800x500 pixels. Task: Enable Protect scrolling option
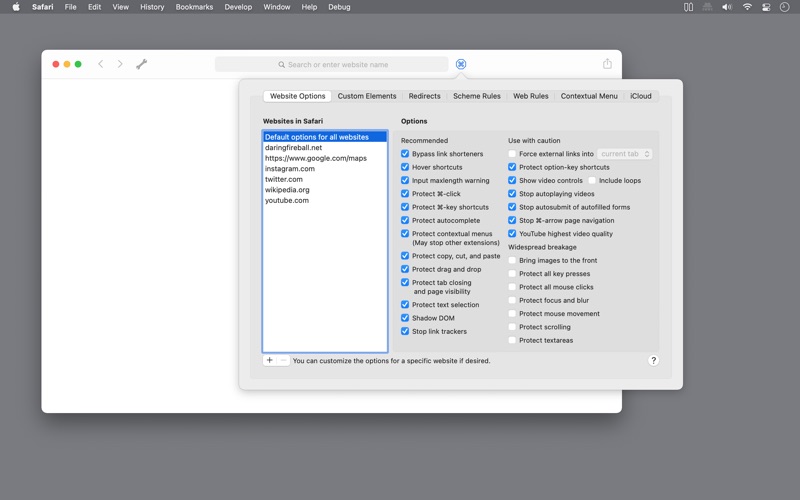[x=512, y=327]
